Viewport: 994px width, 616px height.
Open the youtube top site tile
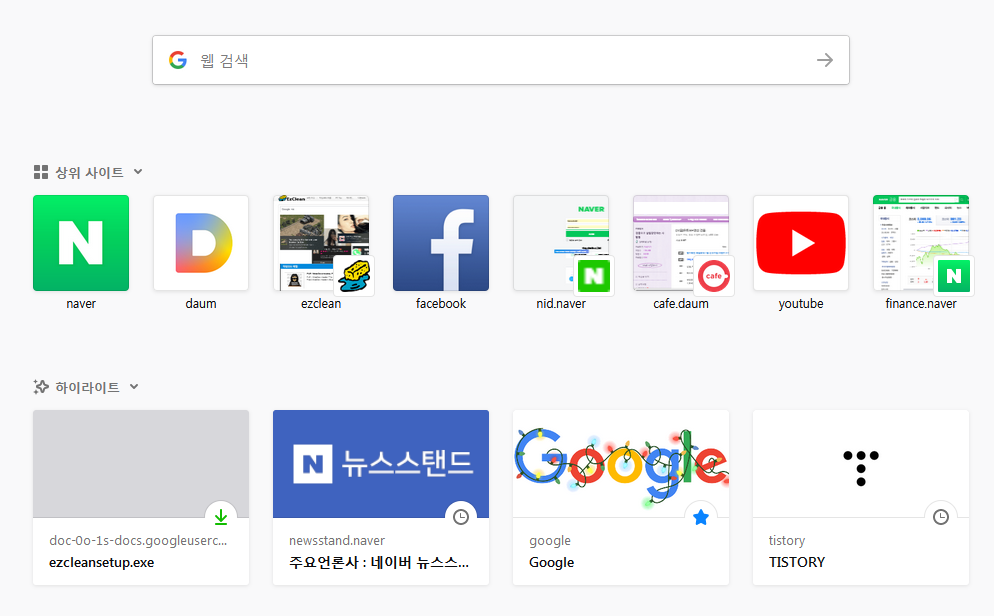(801, 243)
